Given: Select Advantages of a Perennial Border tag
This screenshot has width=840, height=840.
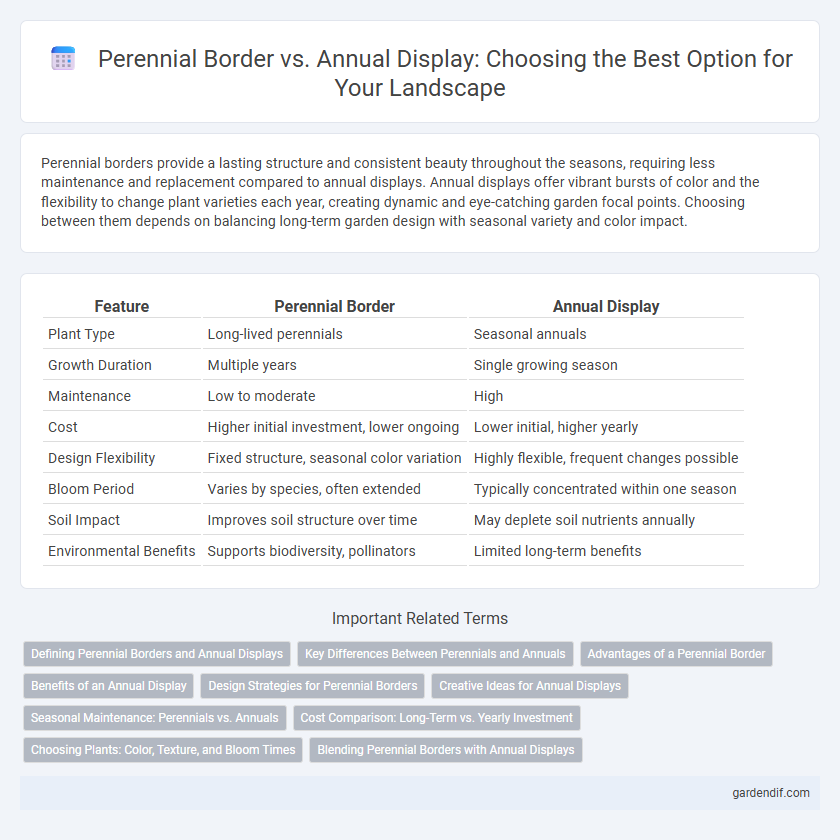Looking at the screenshot, I should 676,654.
